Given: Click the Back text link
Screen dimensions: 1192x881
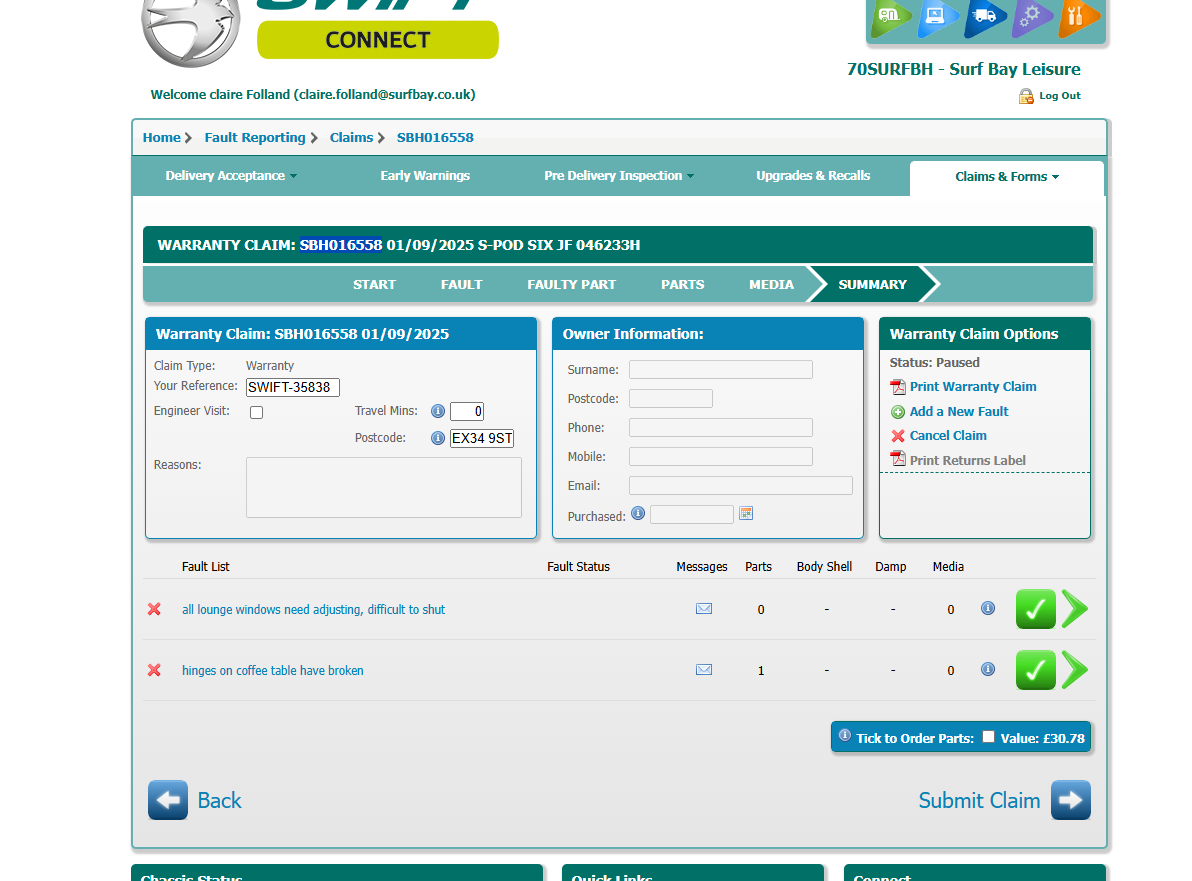Looking at the screenshot, I should point(219,800).
